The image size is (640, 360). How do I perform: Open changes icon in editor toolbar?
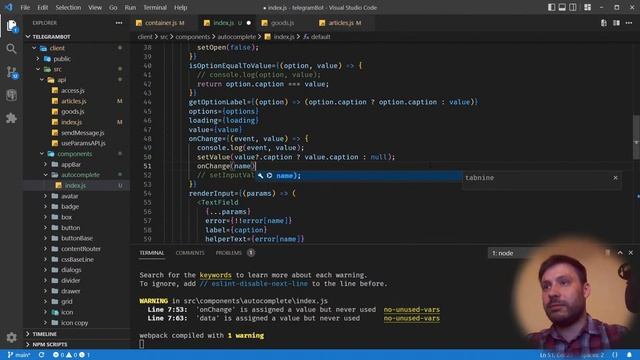point(604,23)
